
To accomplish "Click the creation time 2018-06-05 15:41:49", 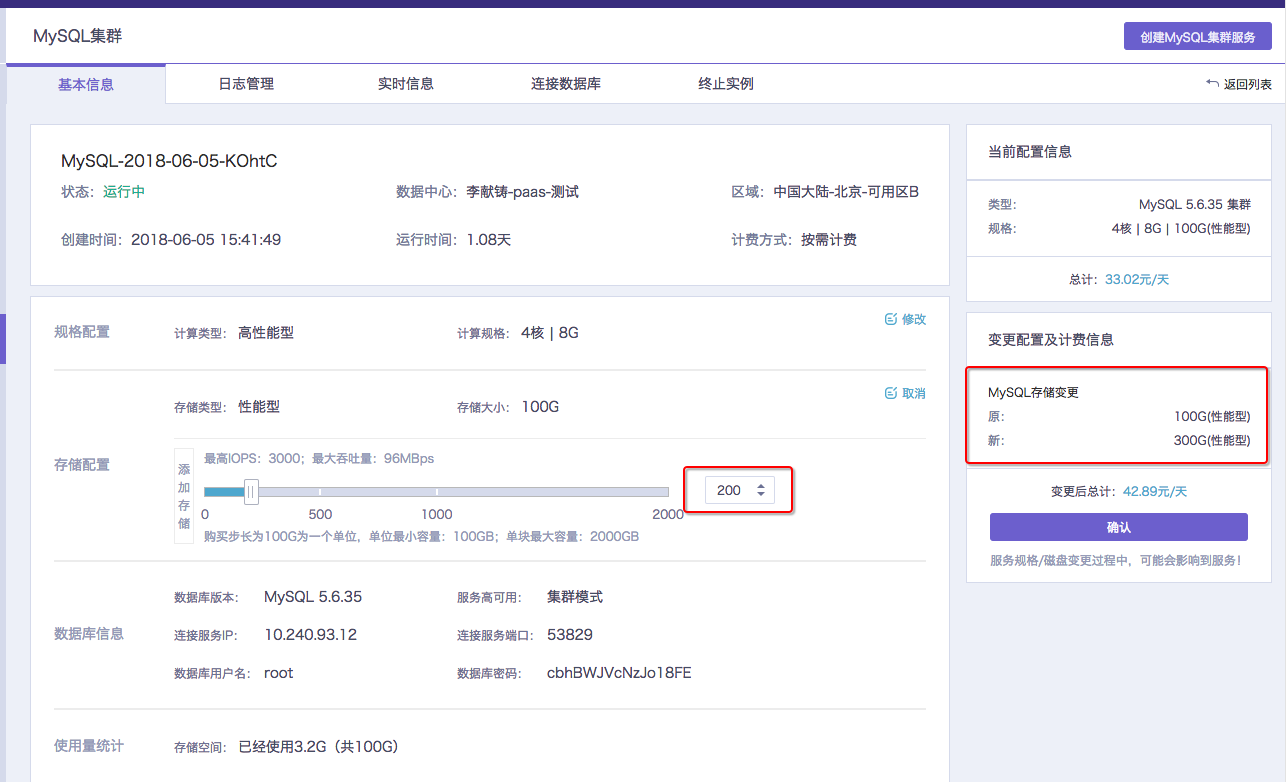I will tap(206, 240).
